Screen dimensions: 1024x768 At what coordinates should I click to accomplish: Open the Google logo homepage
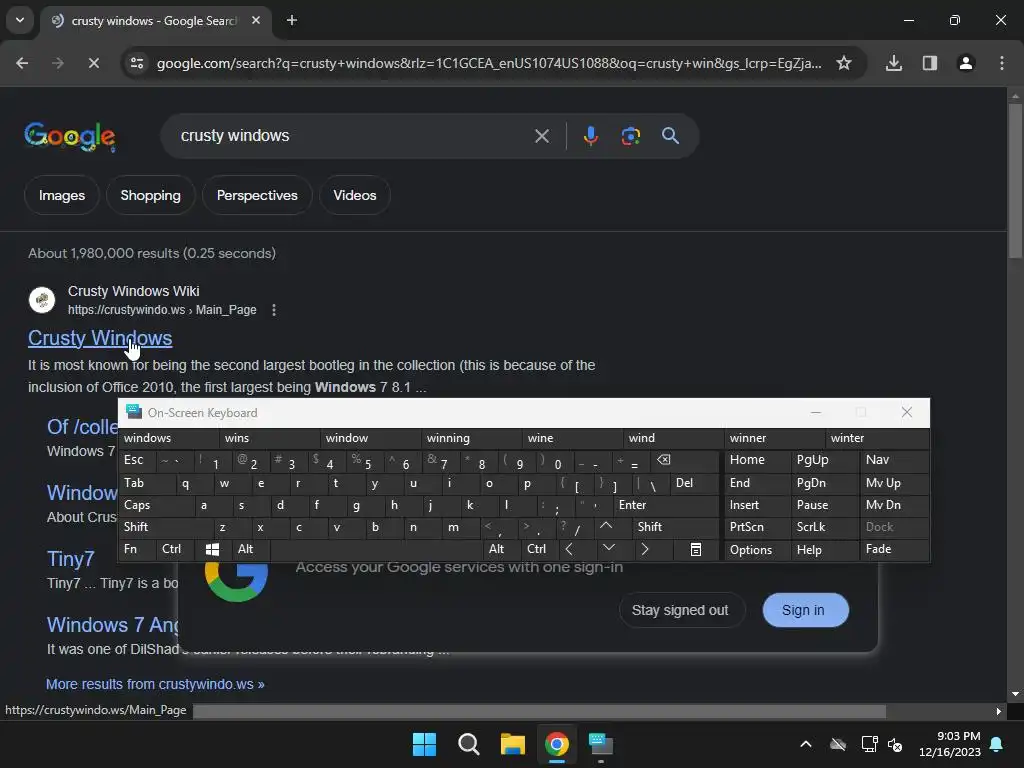click(x=70, y=136)
